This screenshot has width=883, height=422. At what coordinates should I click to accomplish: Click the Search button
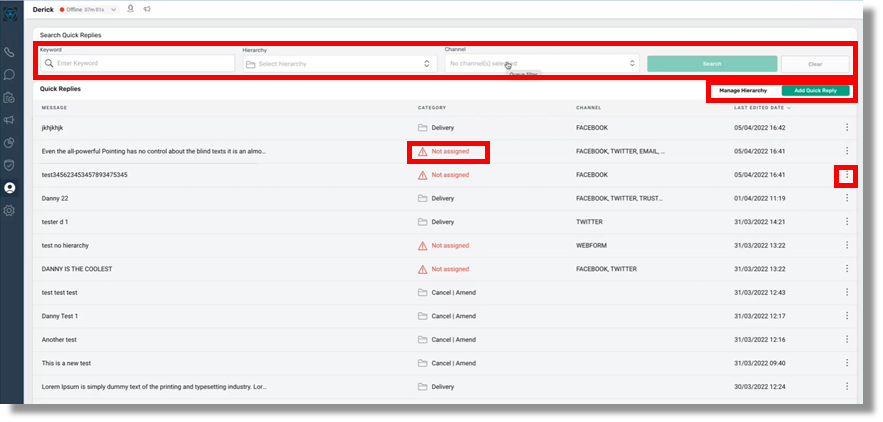tap(711, 64)
